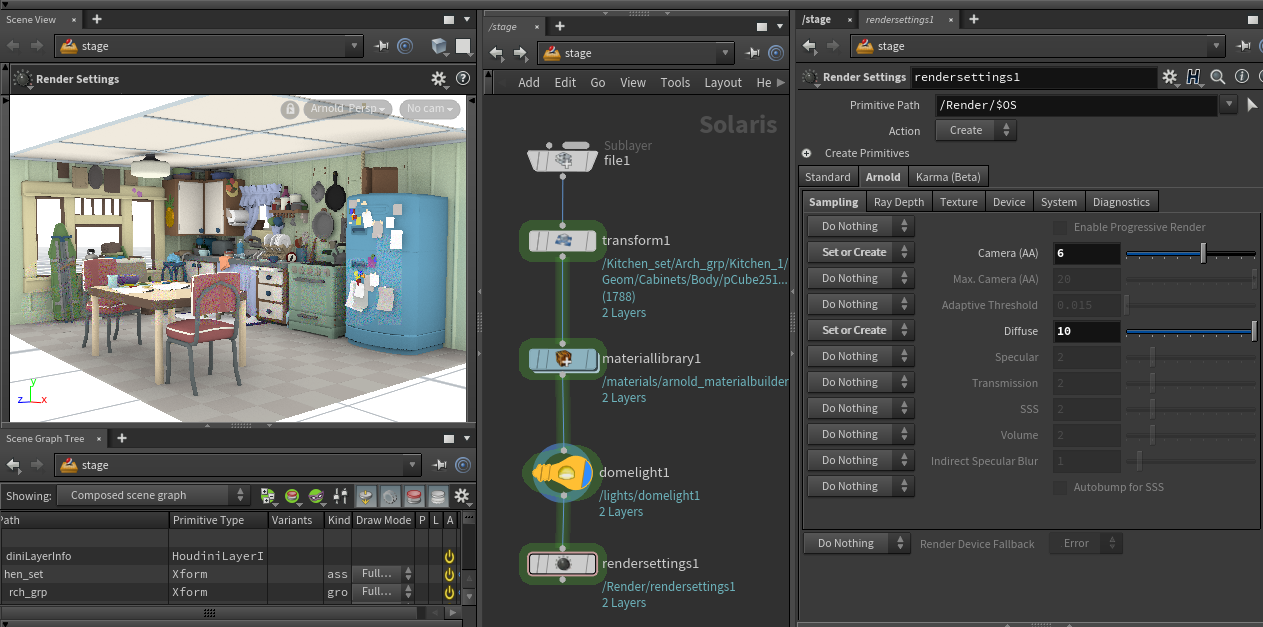Click the help question mark in Scene View
The height and width of the screenshot is (627, 1263).
click(463, 79)
